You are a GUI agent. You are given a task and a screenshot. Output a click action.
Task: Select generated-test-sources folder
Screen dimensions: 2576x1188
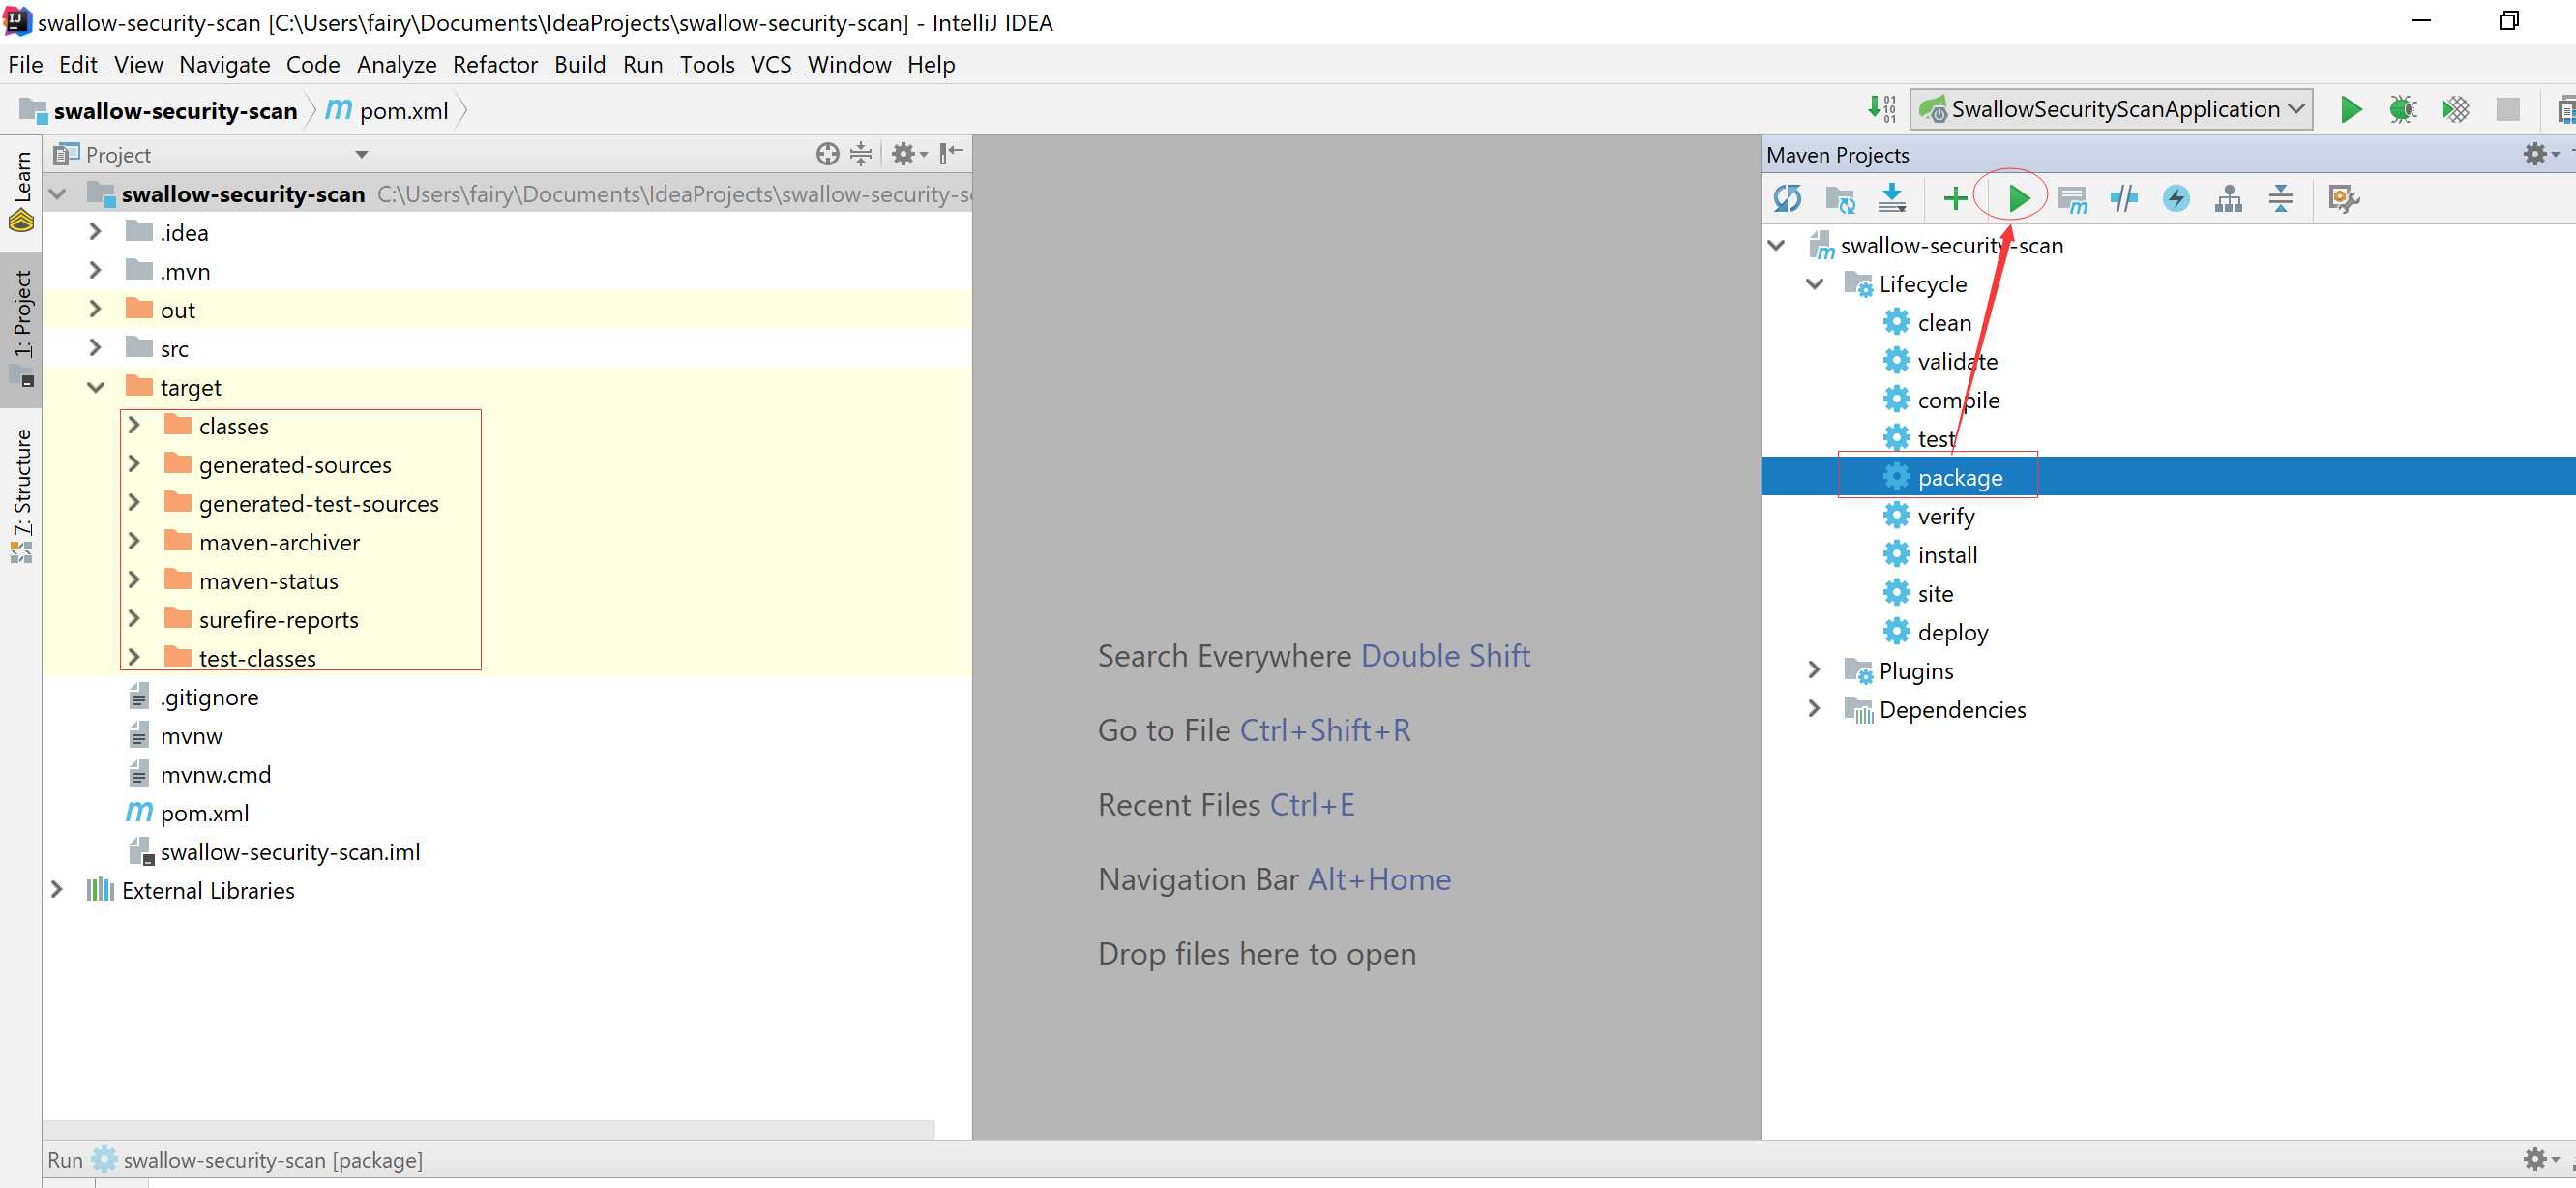[x=301, y=504]
